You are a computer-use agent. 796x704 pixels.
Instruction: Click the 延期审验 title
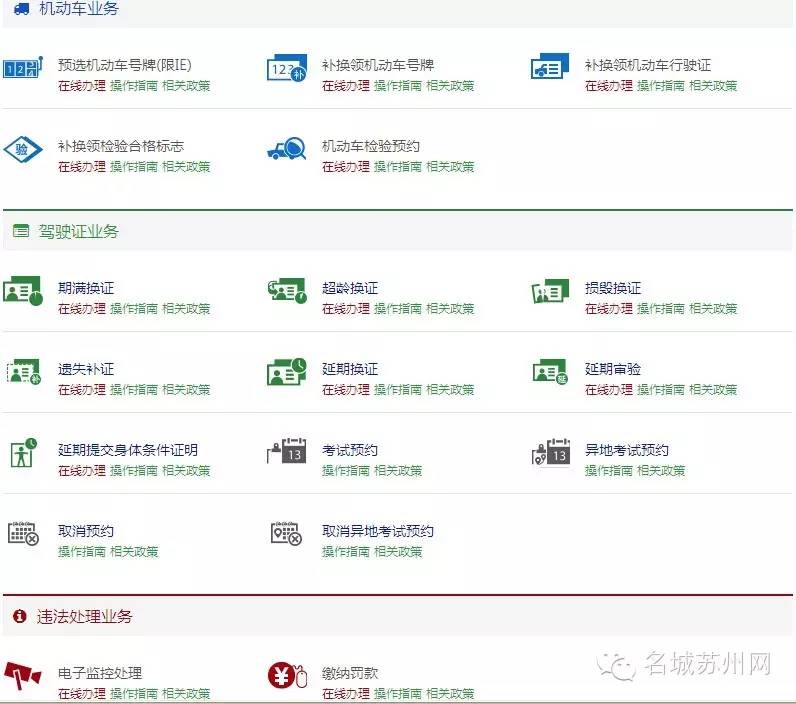(x=613, y=369)
